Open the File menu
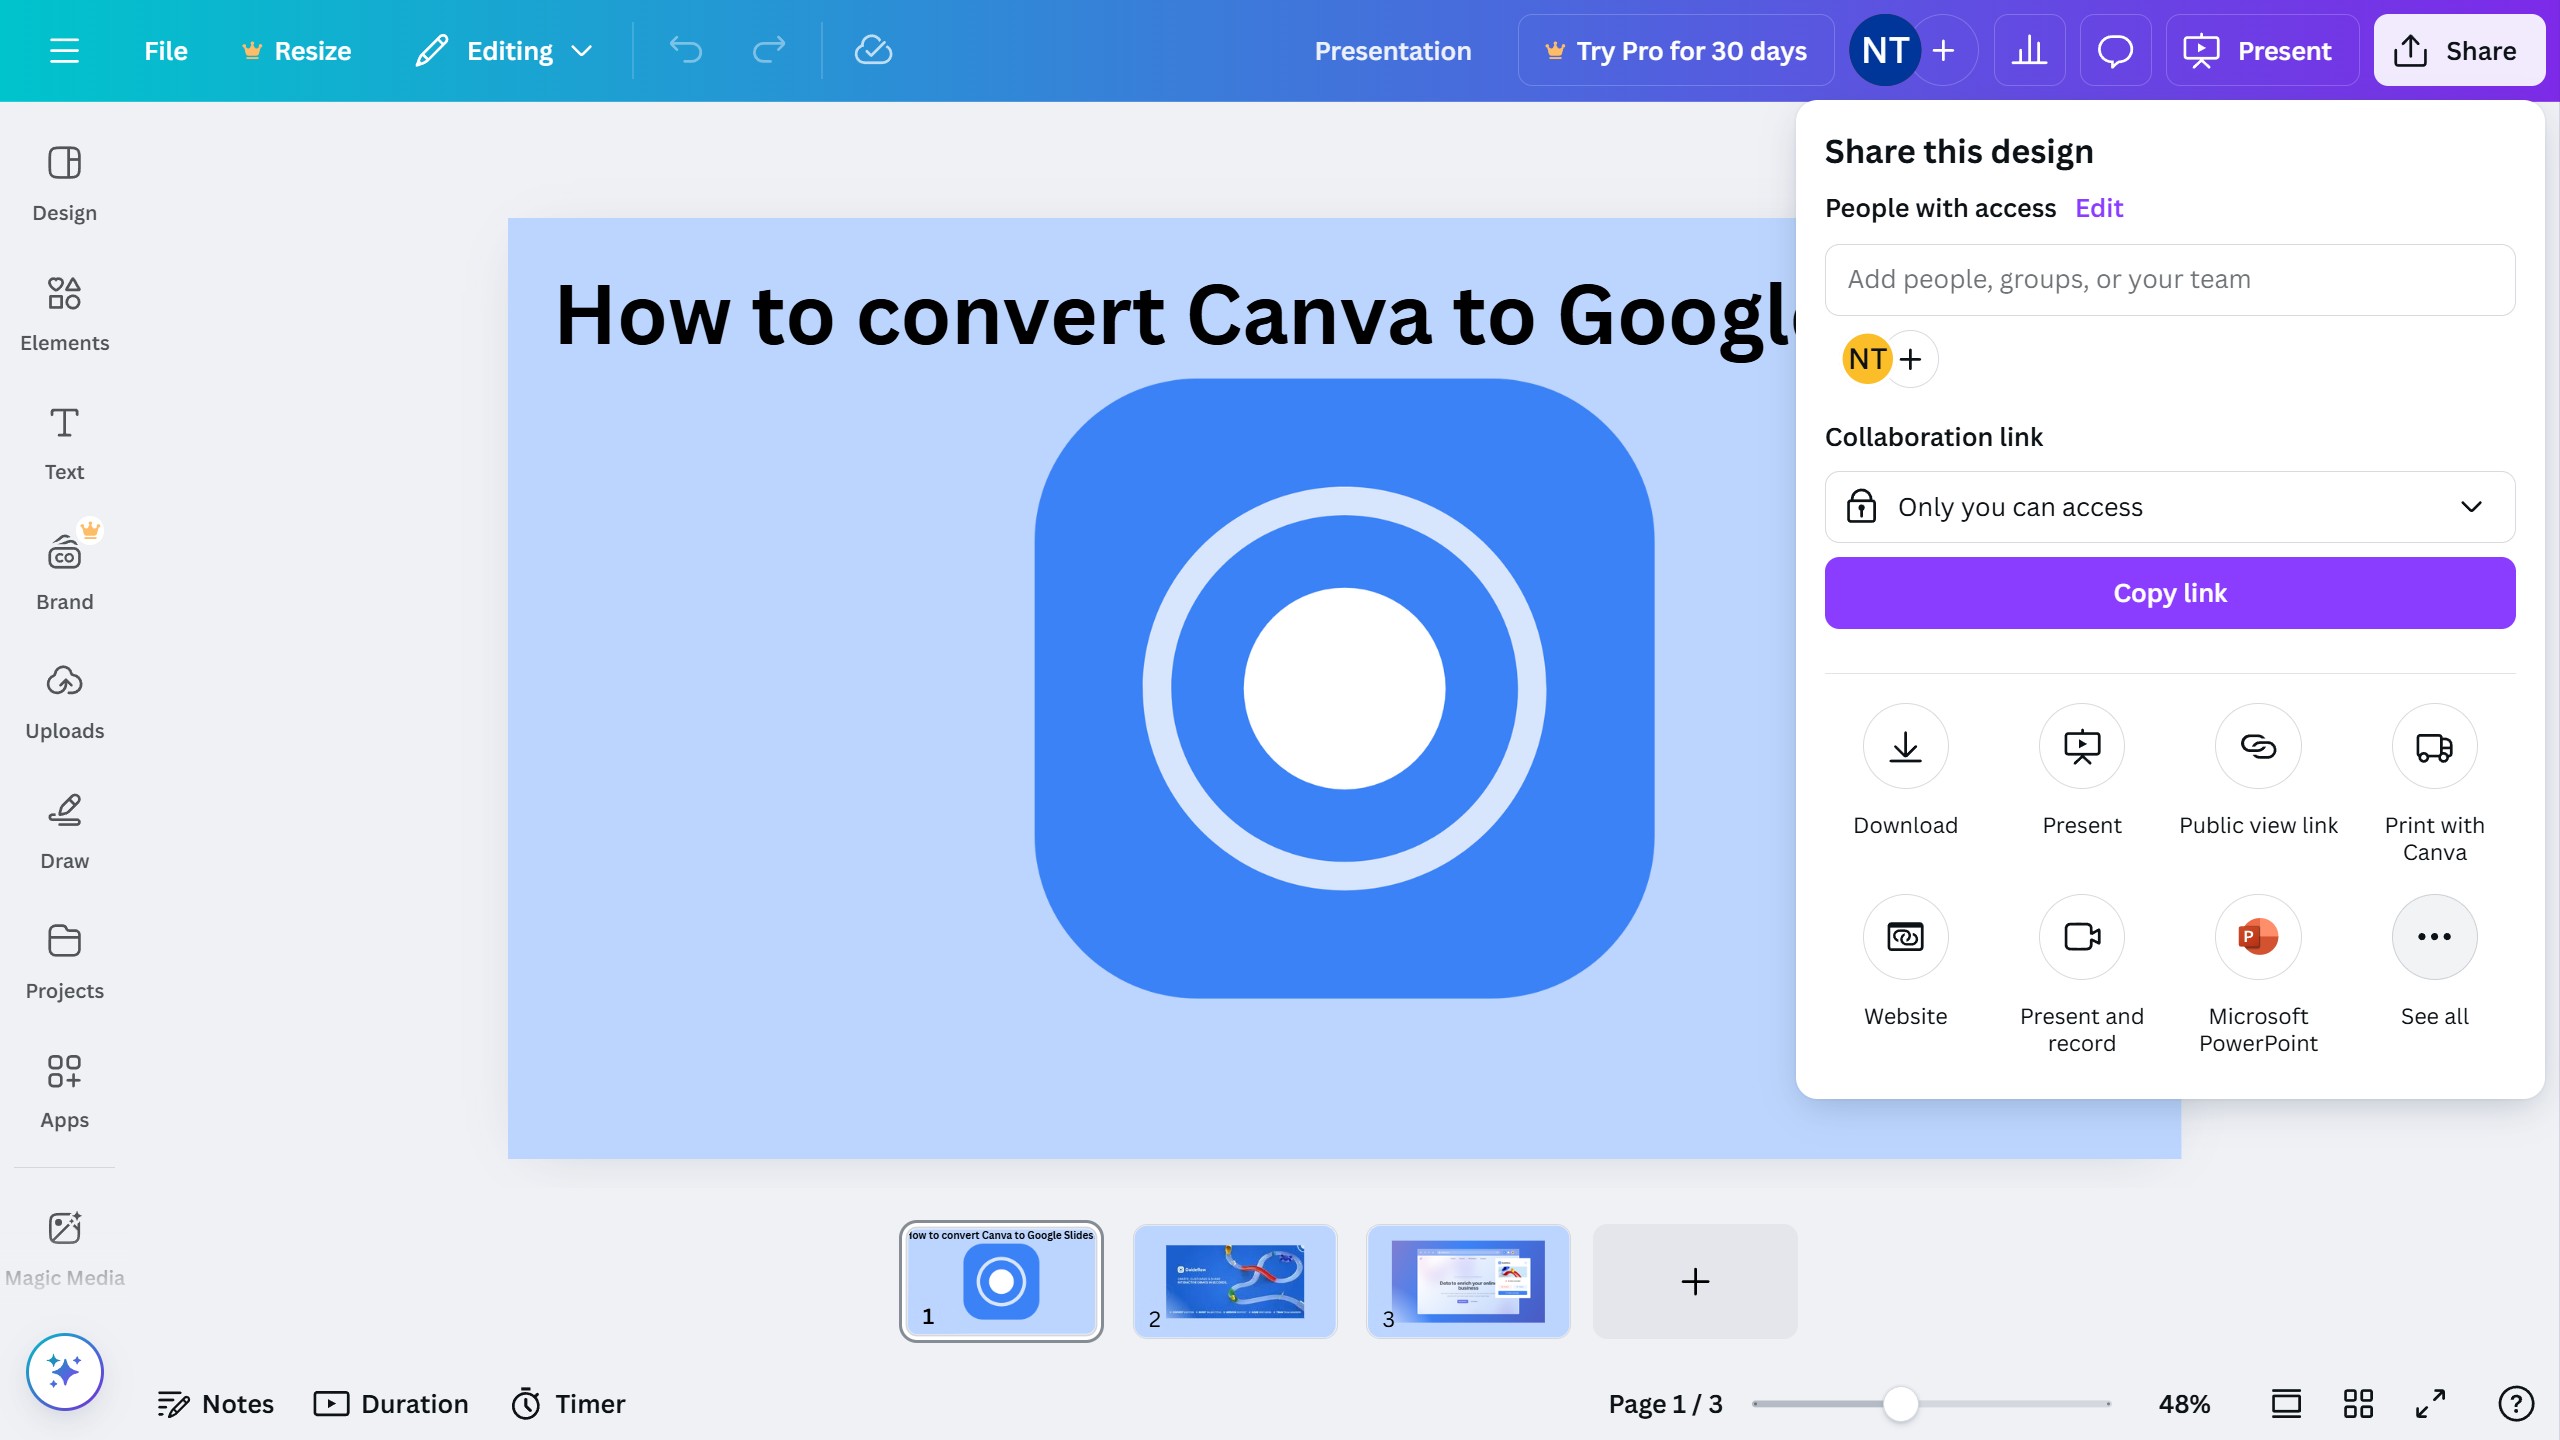The image size is (2560, 1440). coord(165,51)
